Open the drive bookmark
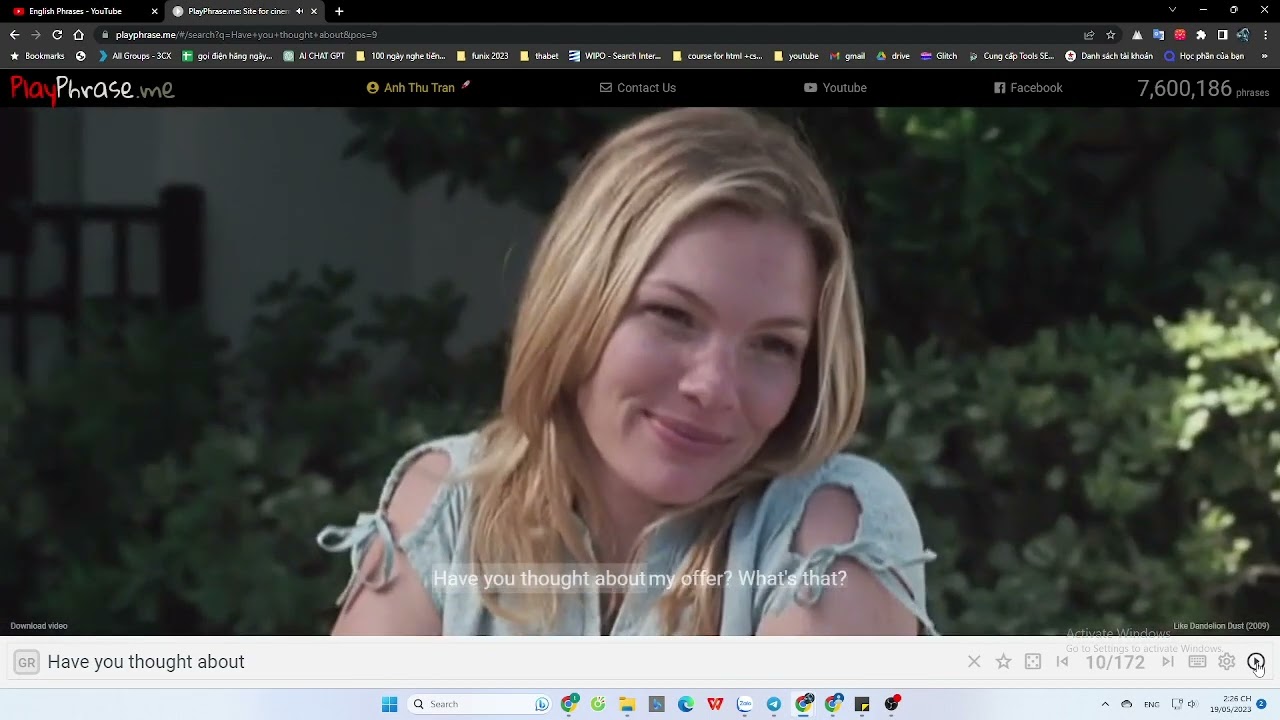The image size is (1280, 720). (x=893, y=56)
